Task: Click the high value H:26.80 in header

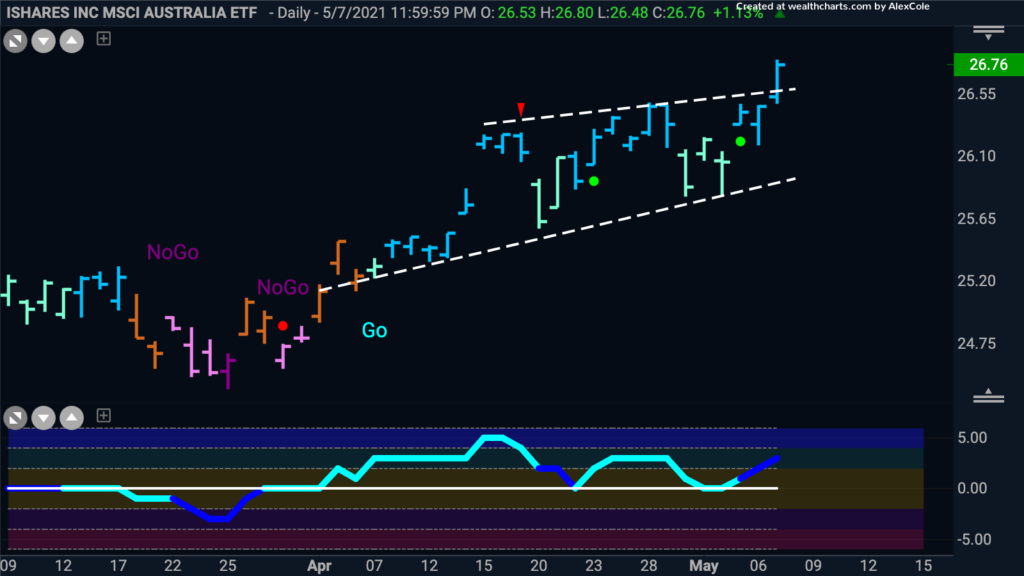Action: [x=567, y=12]
